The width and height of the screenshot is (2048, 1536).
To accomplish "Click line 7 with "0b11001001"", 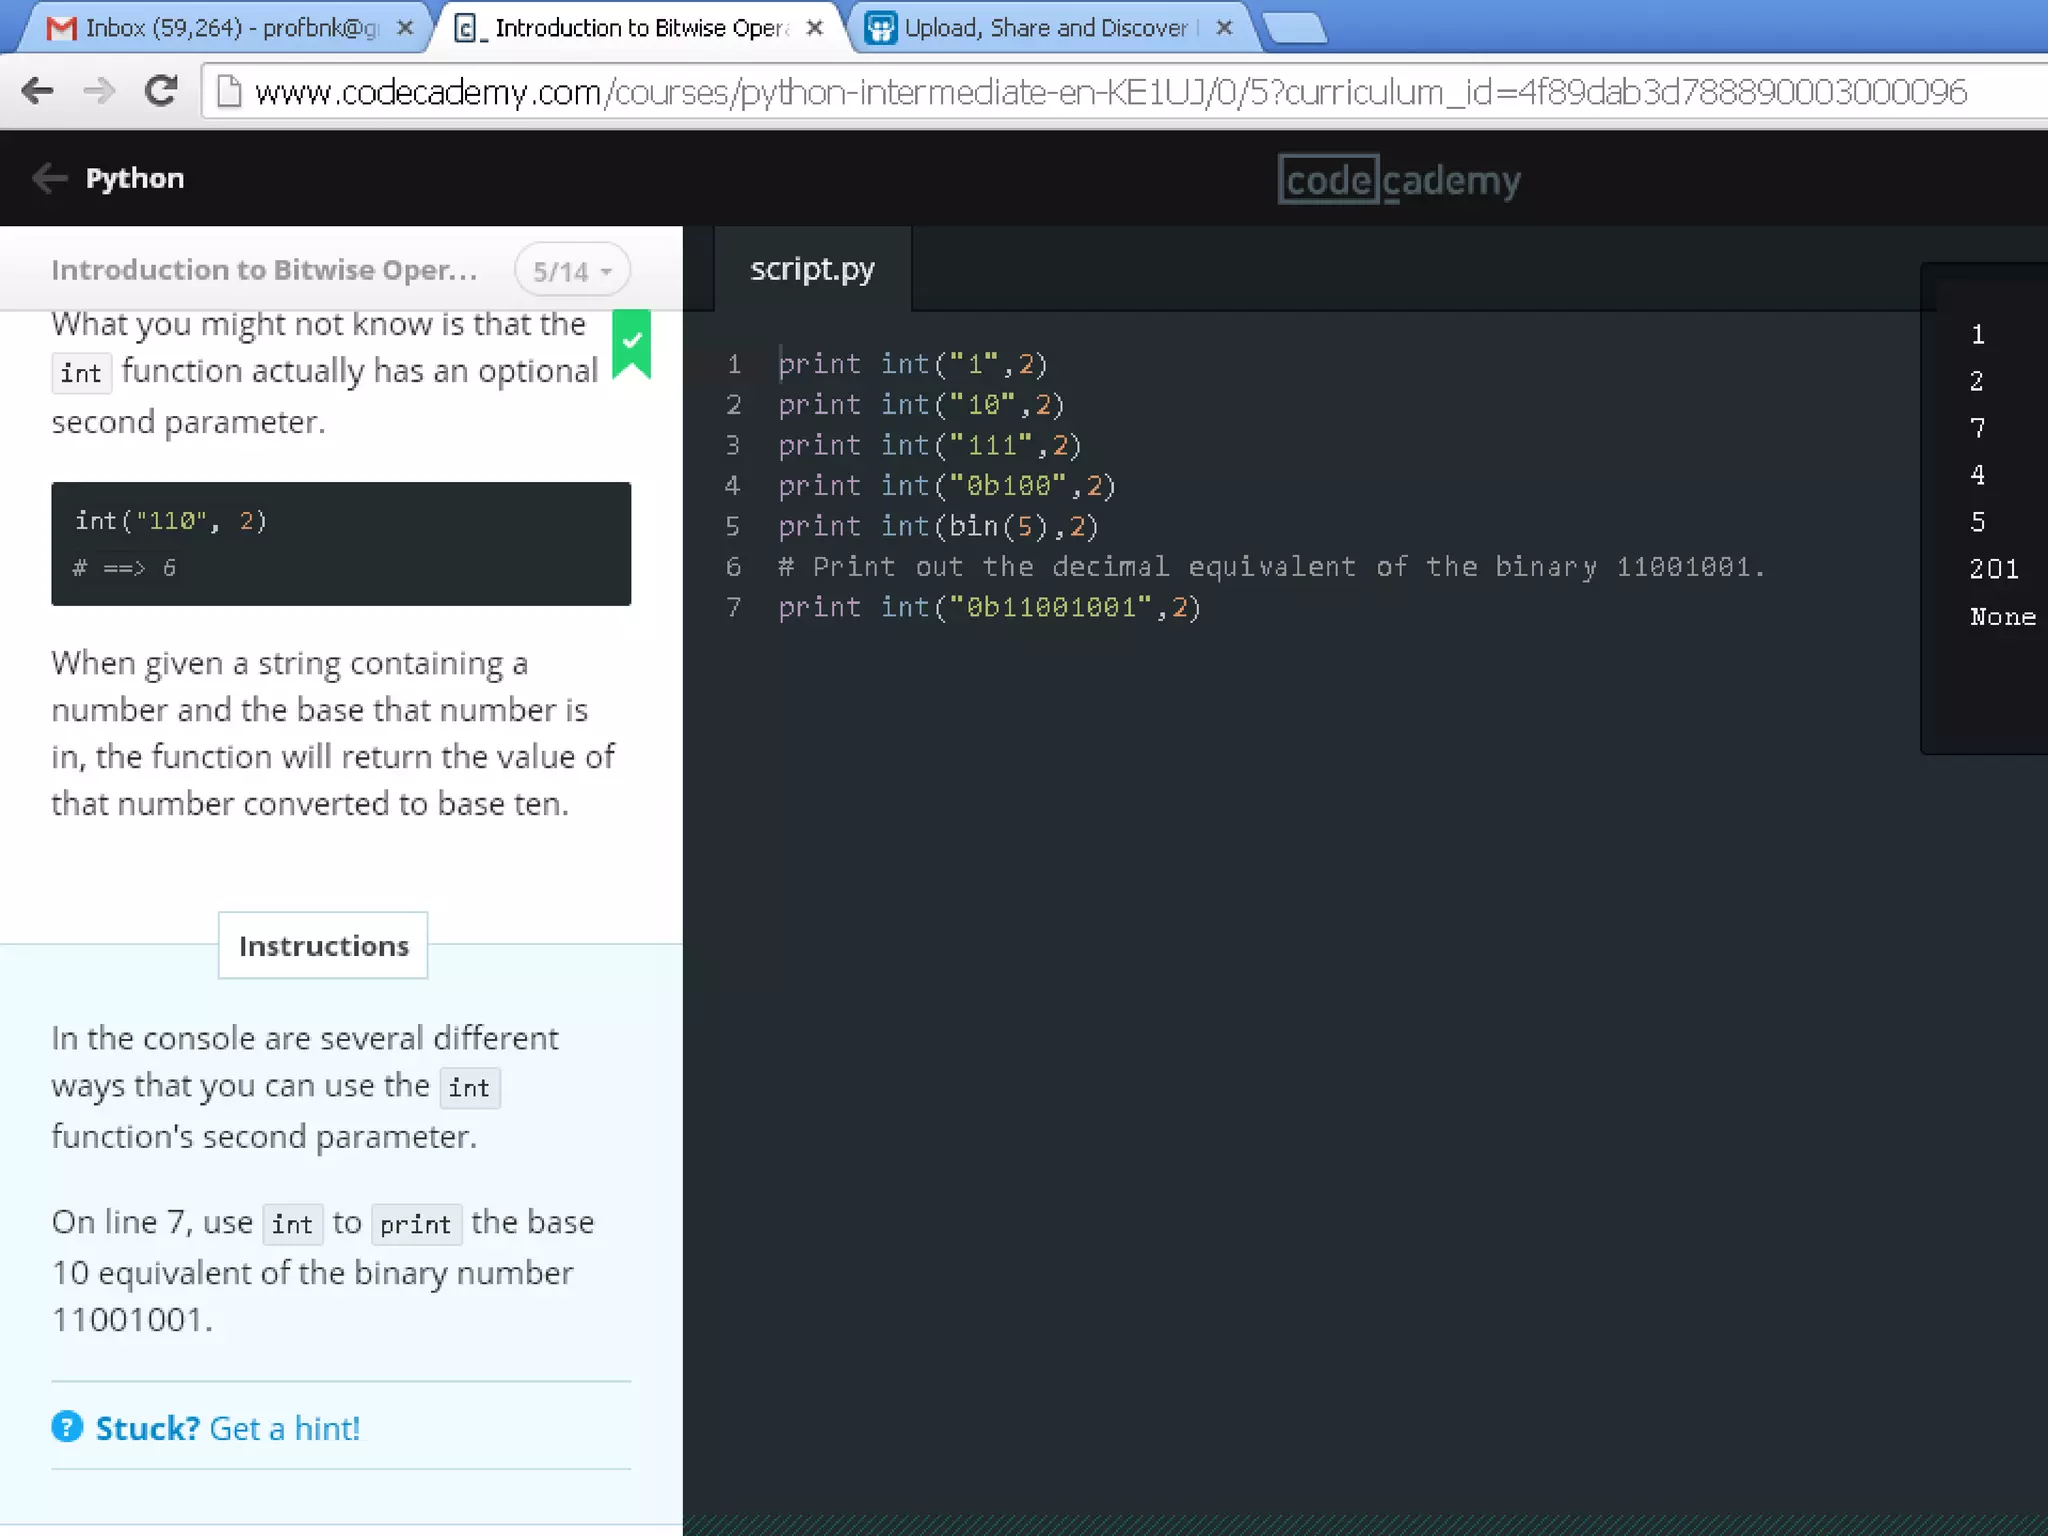I will tap(989, 607).
